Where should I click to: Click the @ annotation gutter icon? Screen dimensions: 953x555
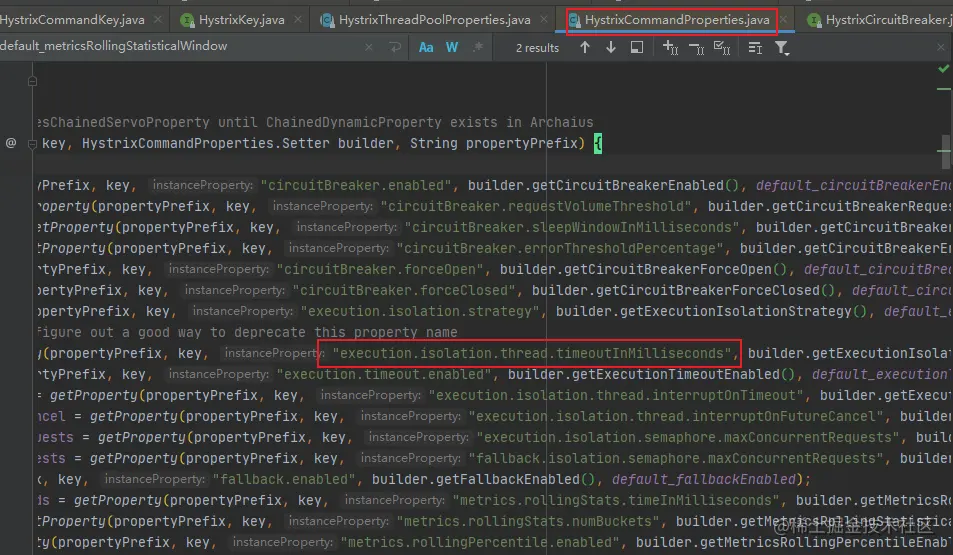(x=11, y=143)
